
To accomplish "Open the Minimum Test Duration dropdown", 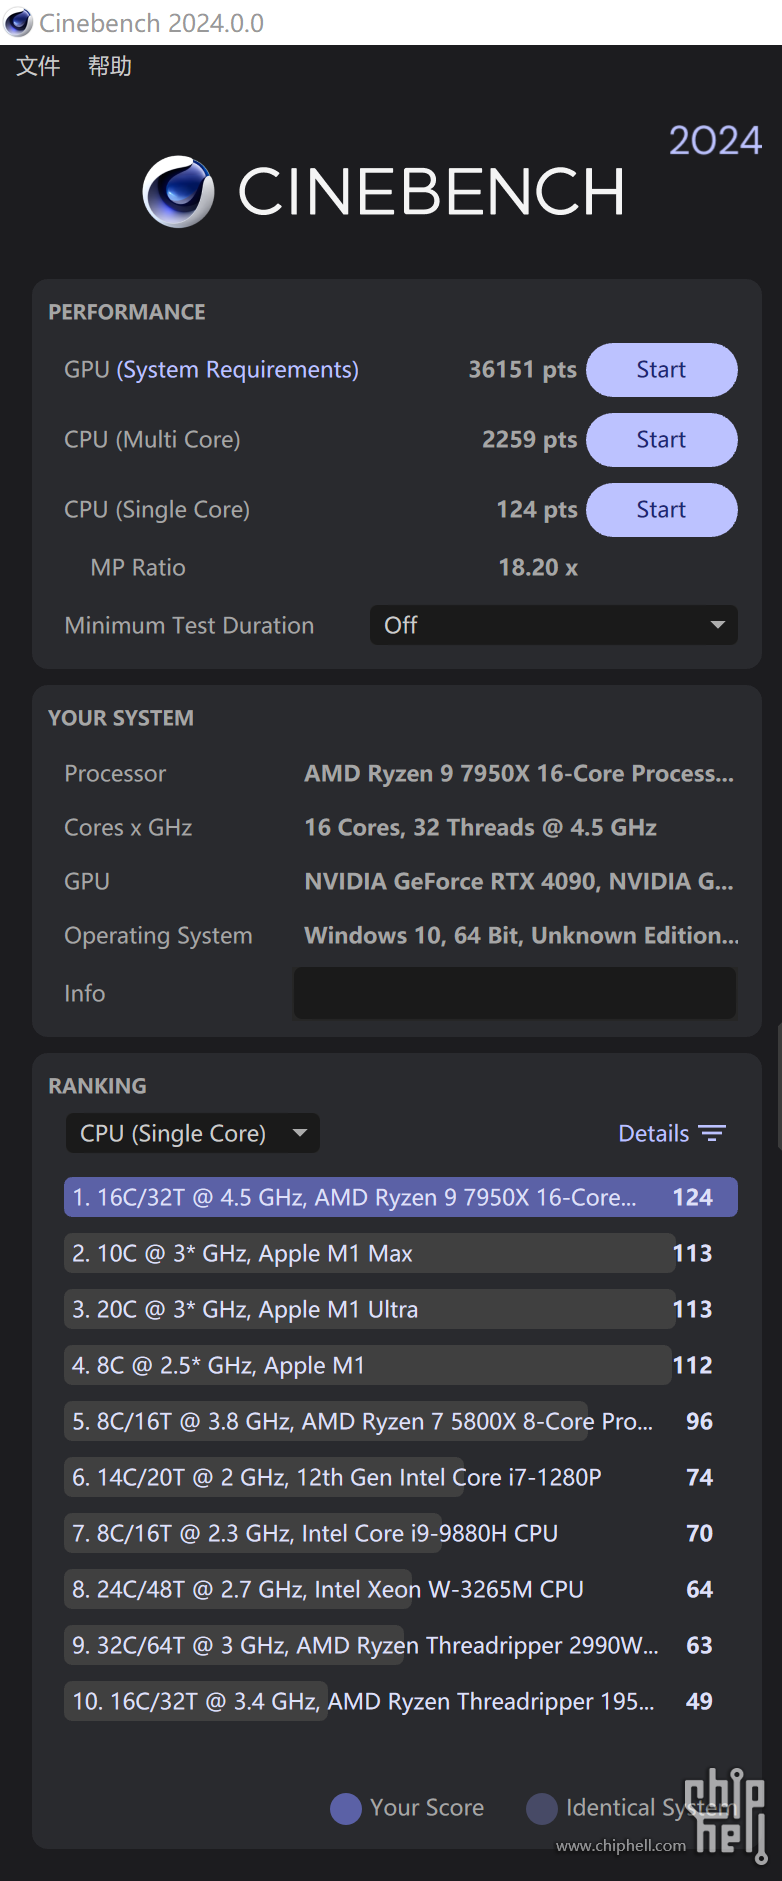I will [554, 625].
